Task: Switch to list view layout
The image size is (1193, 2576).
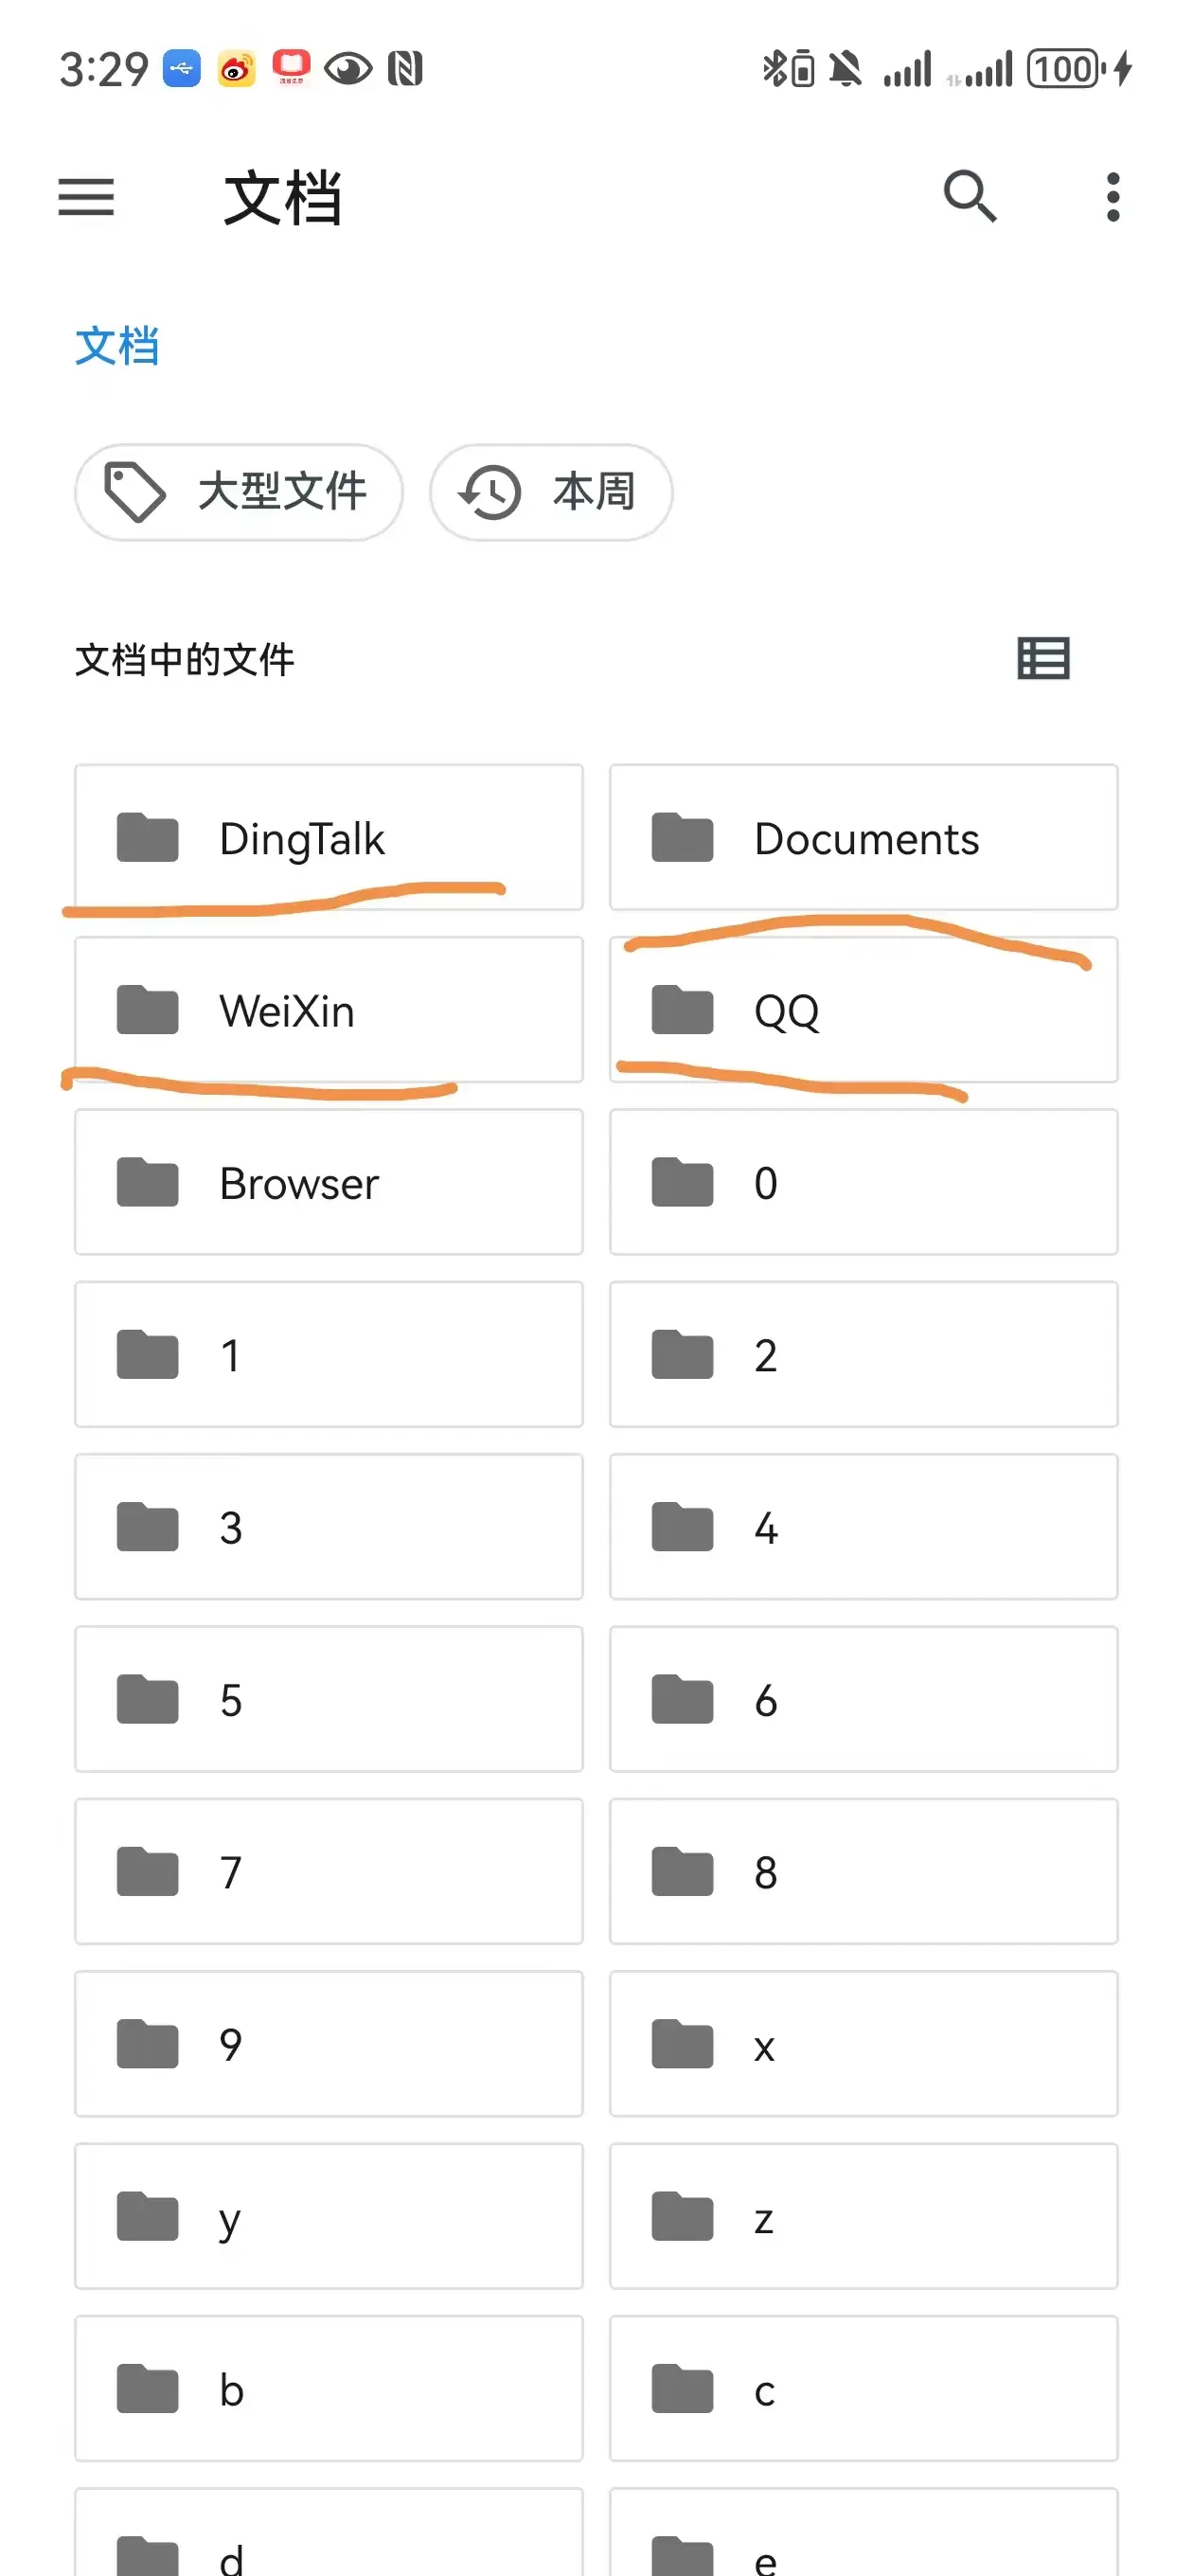Action: tap(1043, 658)
